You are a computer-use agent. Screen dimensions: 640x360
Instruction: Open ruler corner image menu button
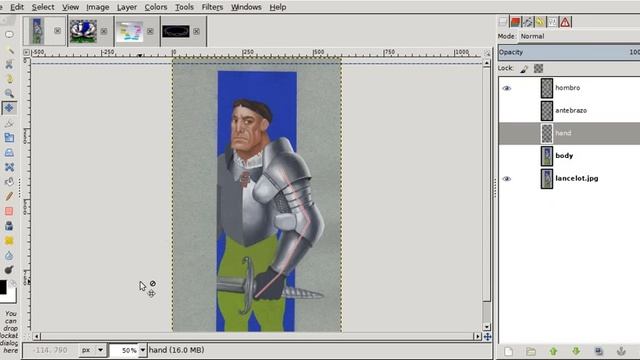click(x=27, y=52)
